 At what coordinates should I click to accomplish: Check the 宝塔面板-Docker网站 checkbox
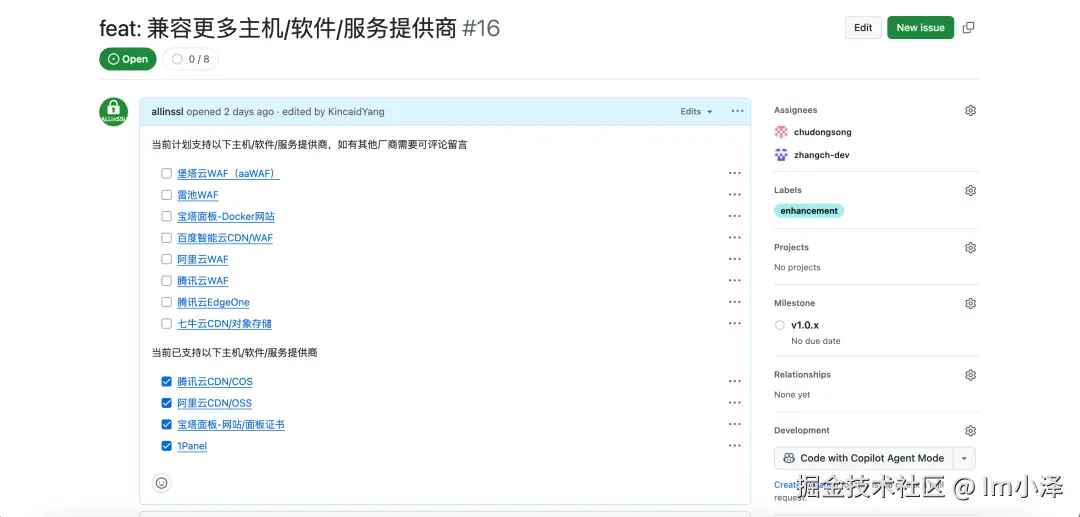[x=166, y=216]
